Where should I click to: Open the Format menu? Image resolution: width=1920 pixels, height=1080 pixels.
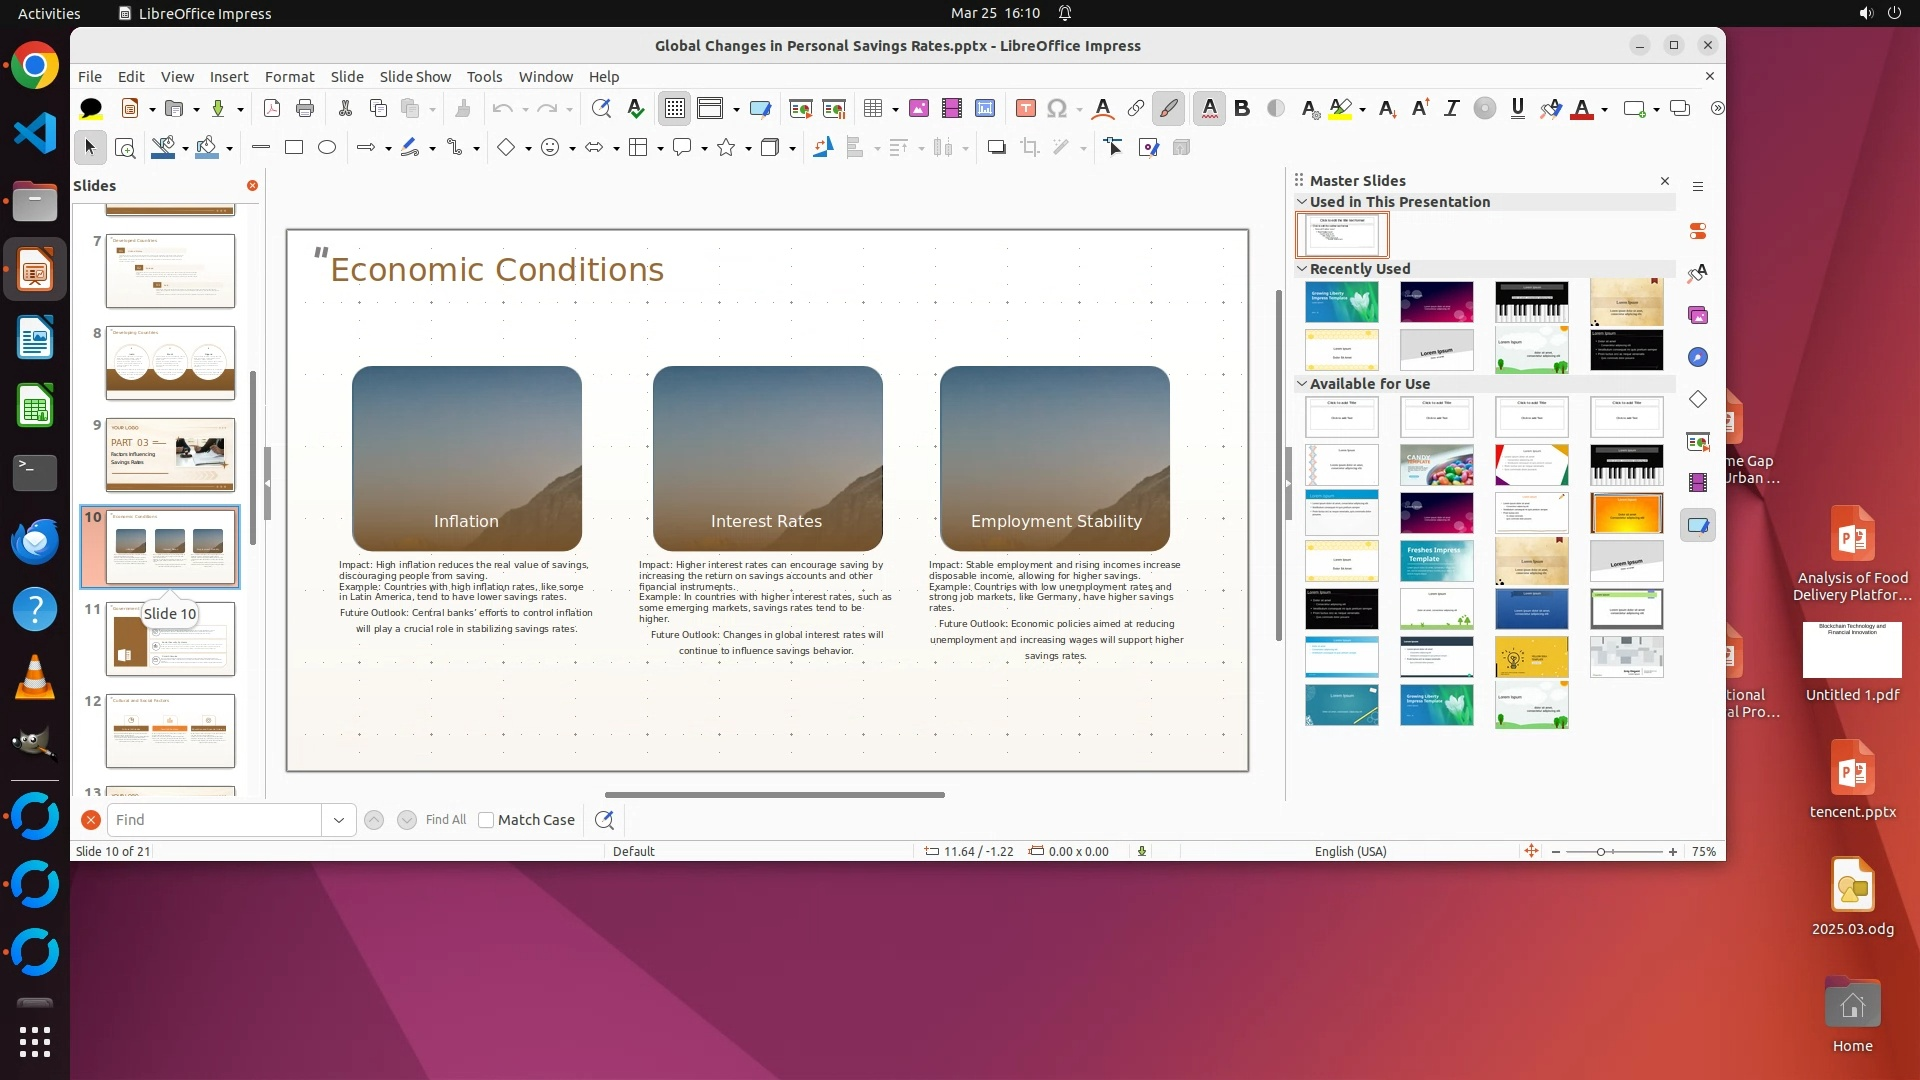tap(289, 76)
